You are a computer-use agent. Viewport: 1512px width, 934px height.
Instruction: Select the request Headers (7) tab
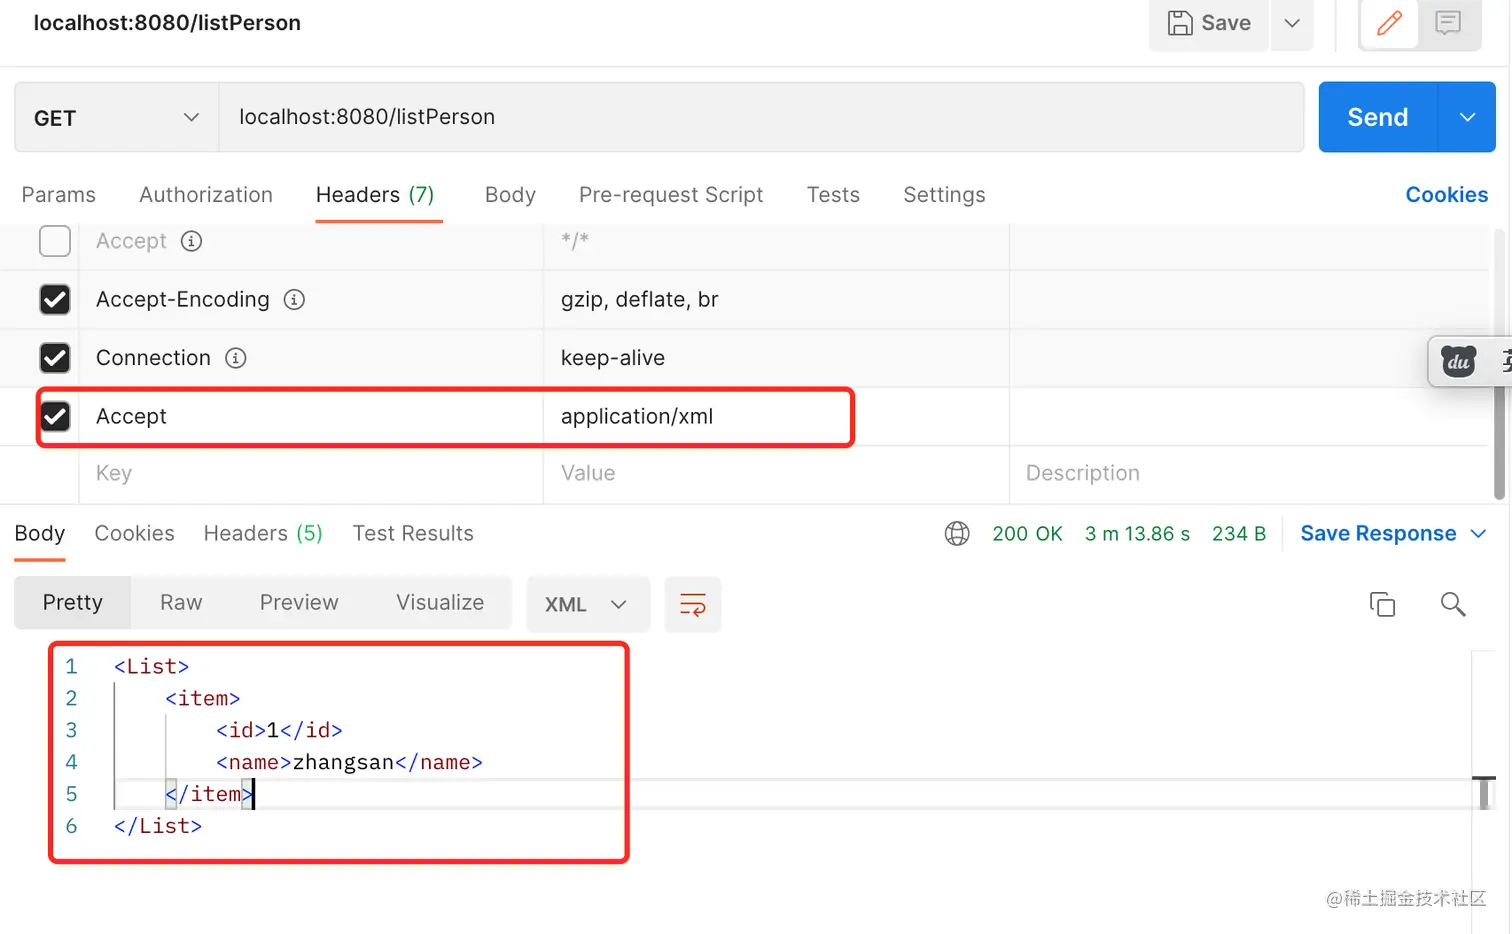tap(375, 195)
